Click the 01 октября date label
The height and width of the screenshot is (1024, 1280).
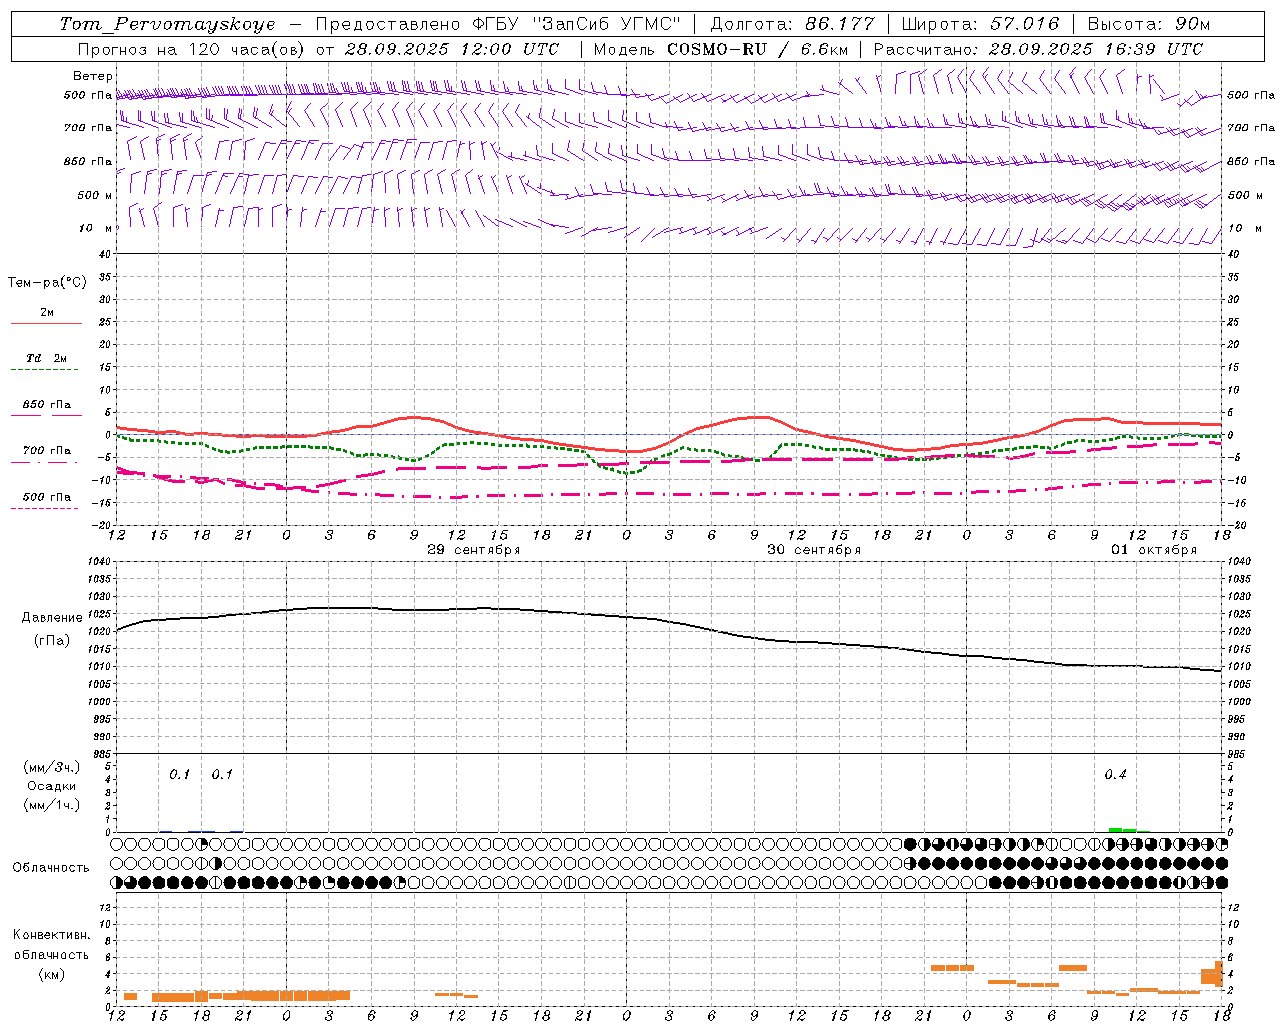[x=1154, y=550]
